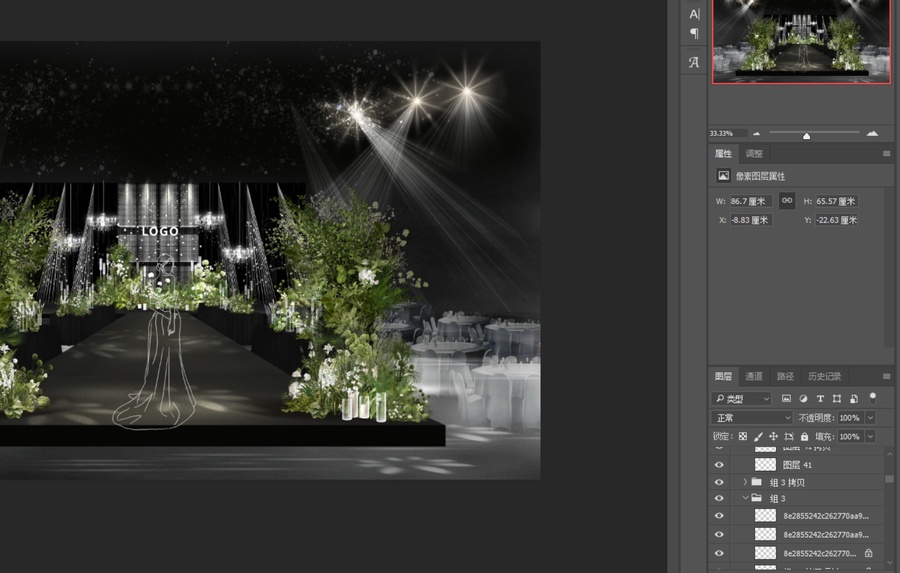
Task: Click the 组 3 拷贝 folder icon
Action: pos(757,482)
